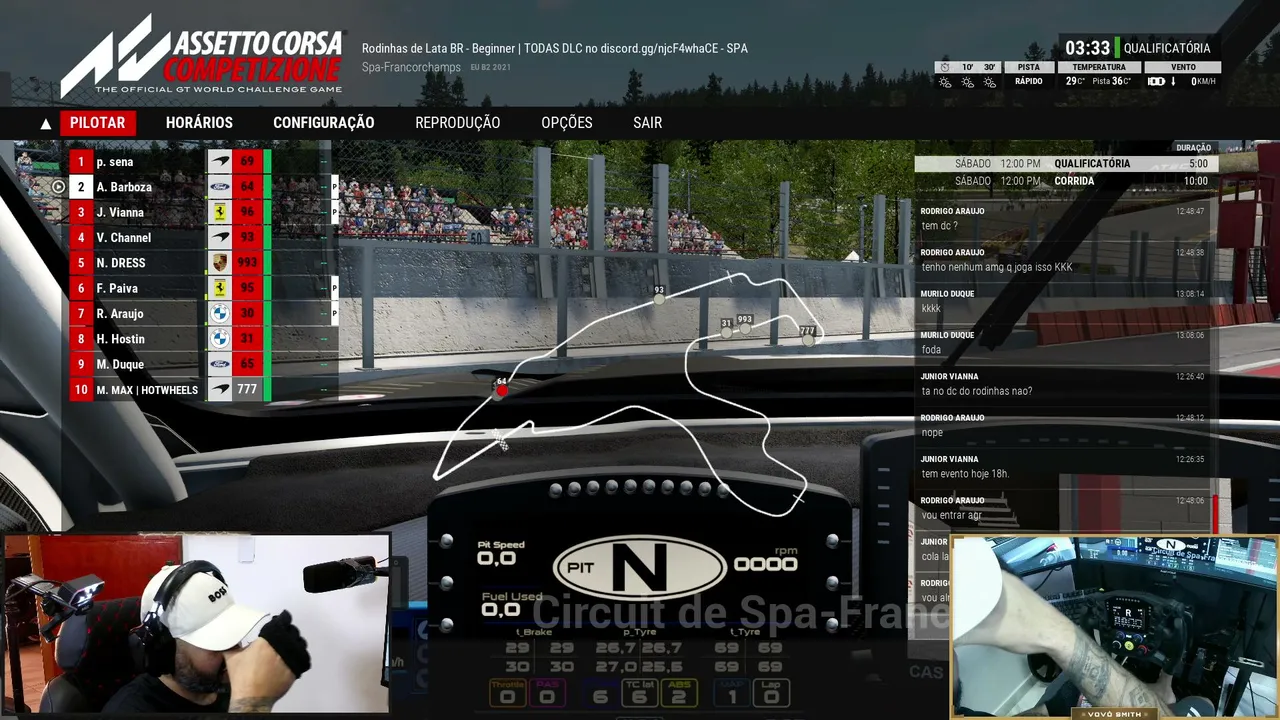The height and width of the screenshot is (720, 1280).
Task: Click the pit marker P for J. Vianna
Action: 334,212
